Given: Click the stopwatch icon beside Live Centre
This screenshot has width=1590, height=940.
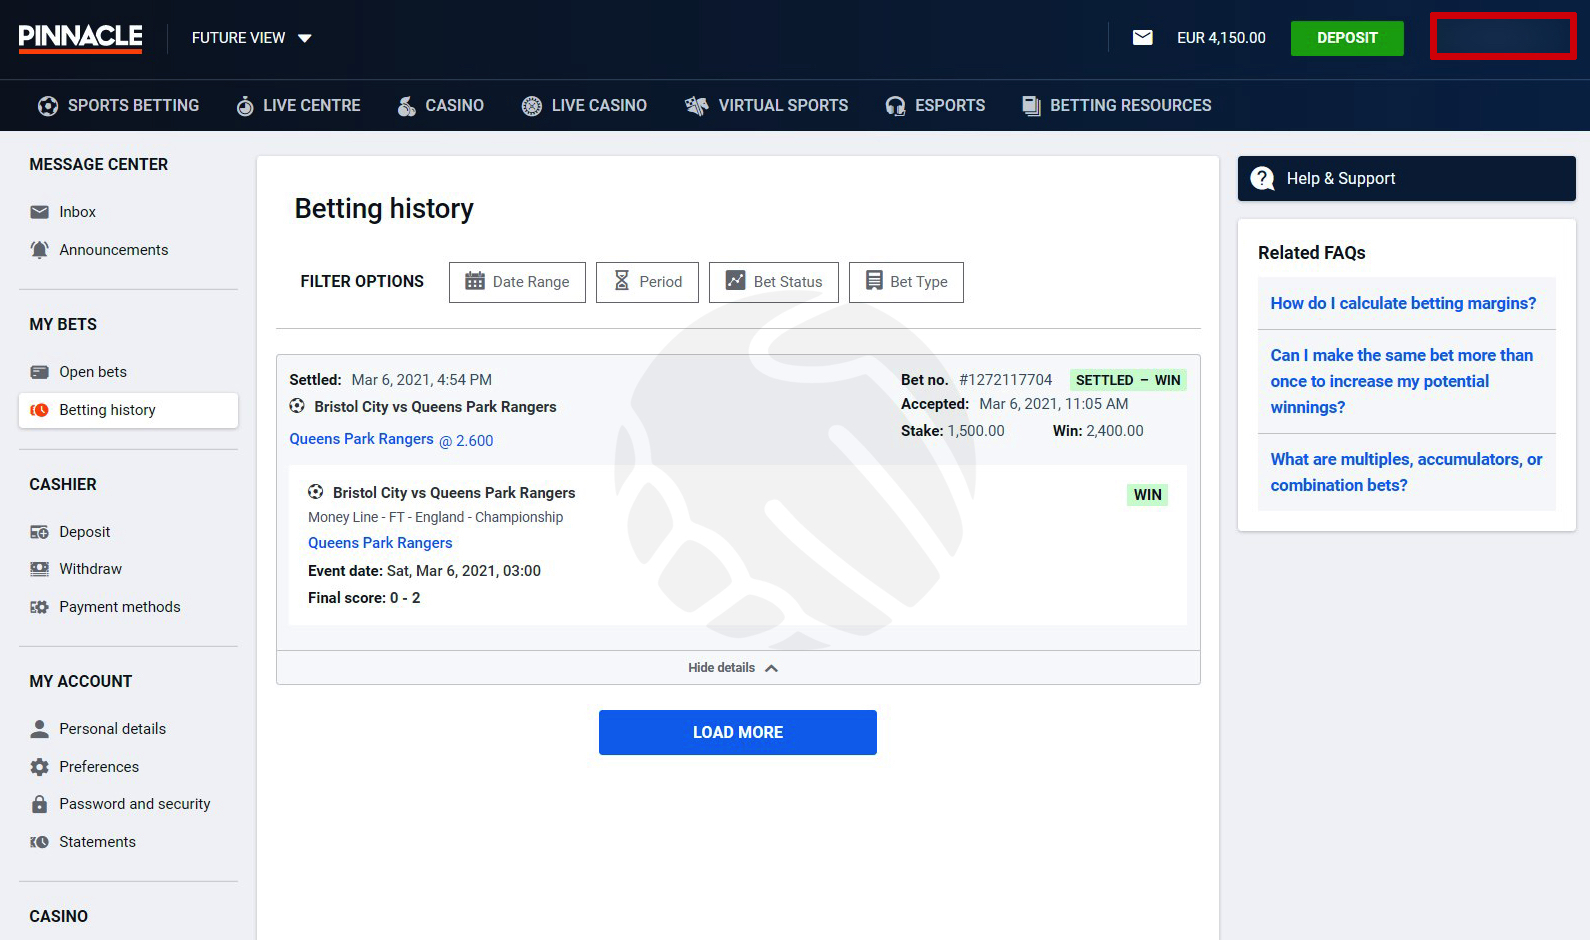Looking at the screenshot, I should [x=245, y=106].
